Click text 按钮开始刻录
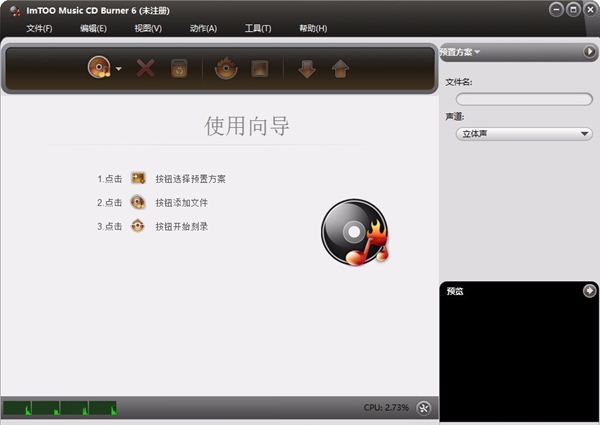This screenshot has width=600, height=425. [181, 226]
